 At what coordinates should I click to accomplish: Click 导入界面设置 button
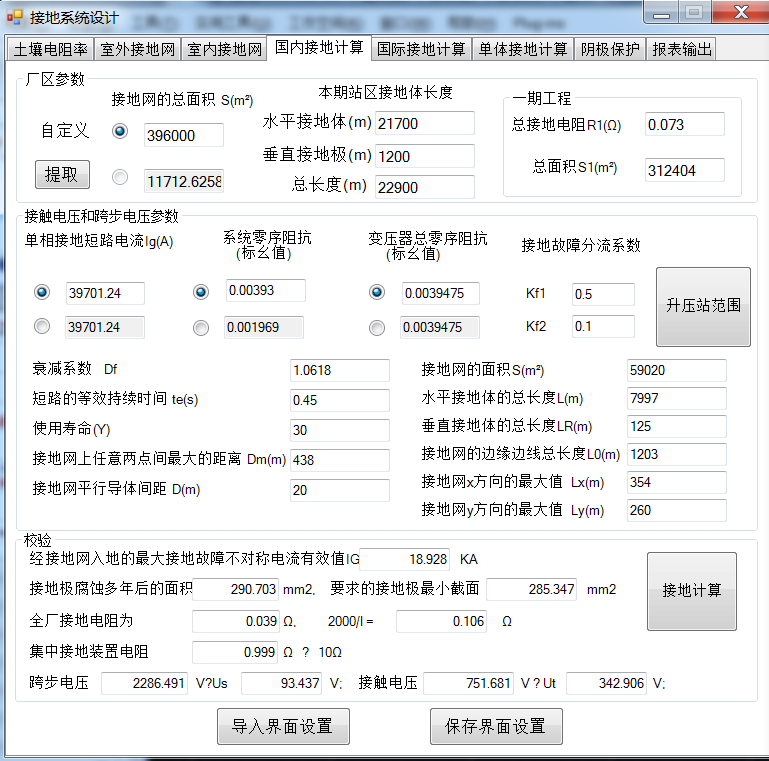click(283, 726)
